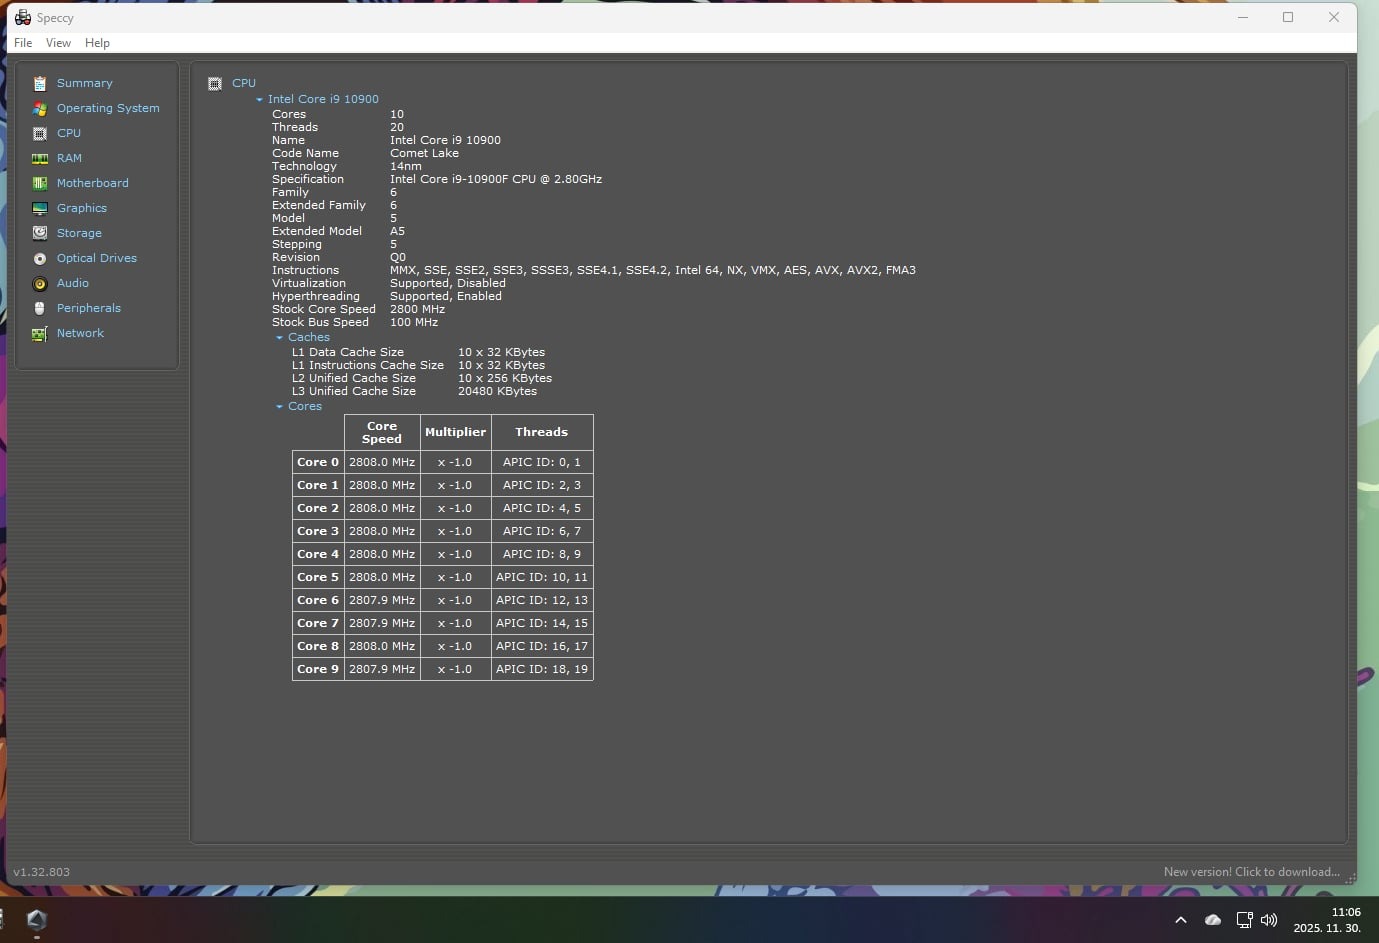The image size is (1379, 943).
Task: Click version v1.32.803 in status bar
Action: (x=42, y=872)
